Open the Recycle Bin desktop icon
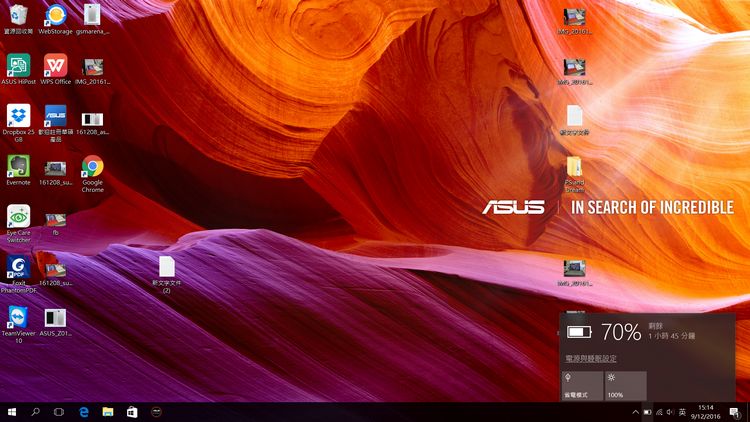Screen dimensions: 750x422 point(18,19)
